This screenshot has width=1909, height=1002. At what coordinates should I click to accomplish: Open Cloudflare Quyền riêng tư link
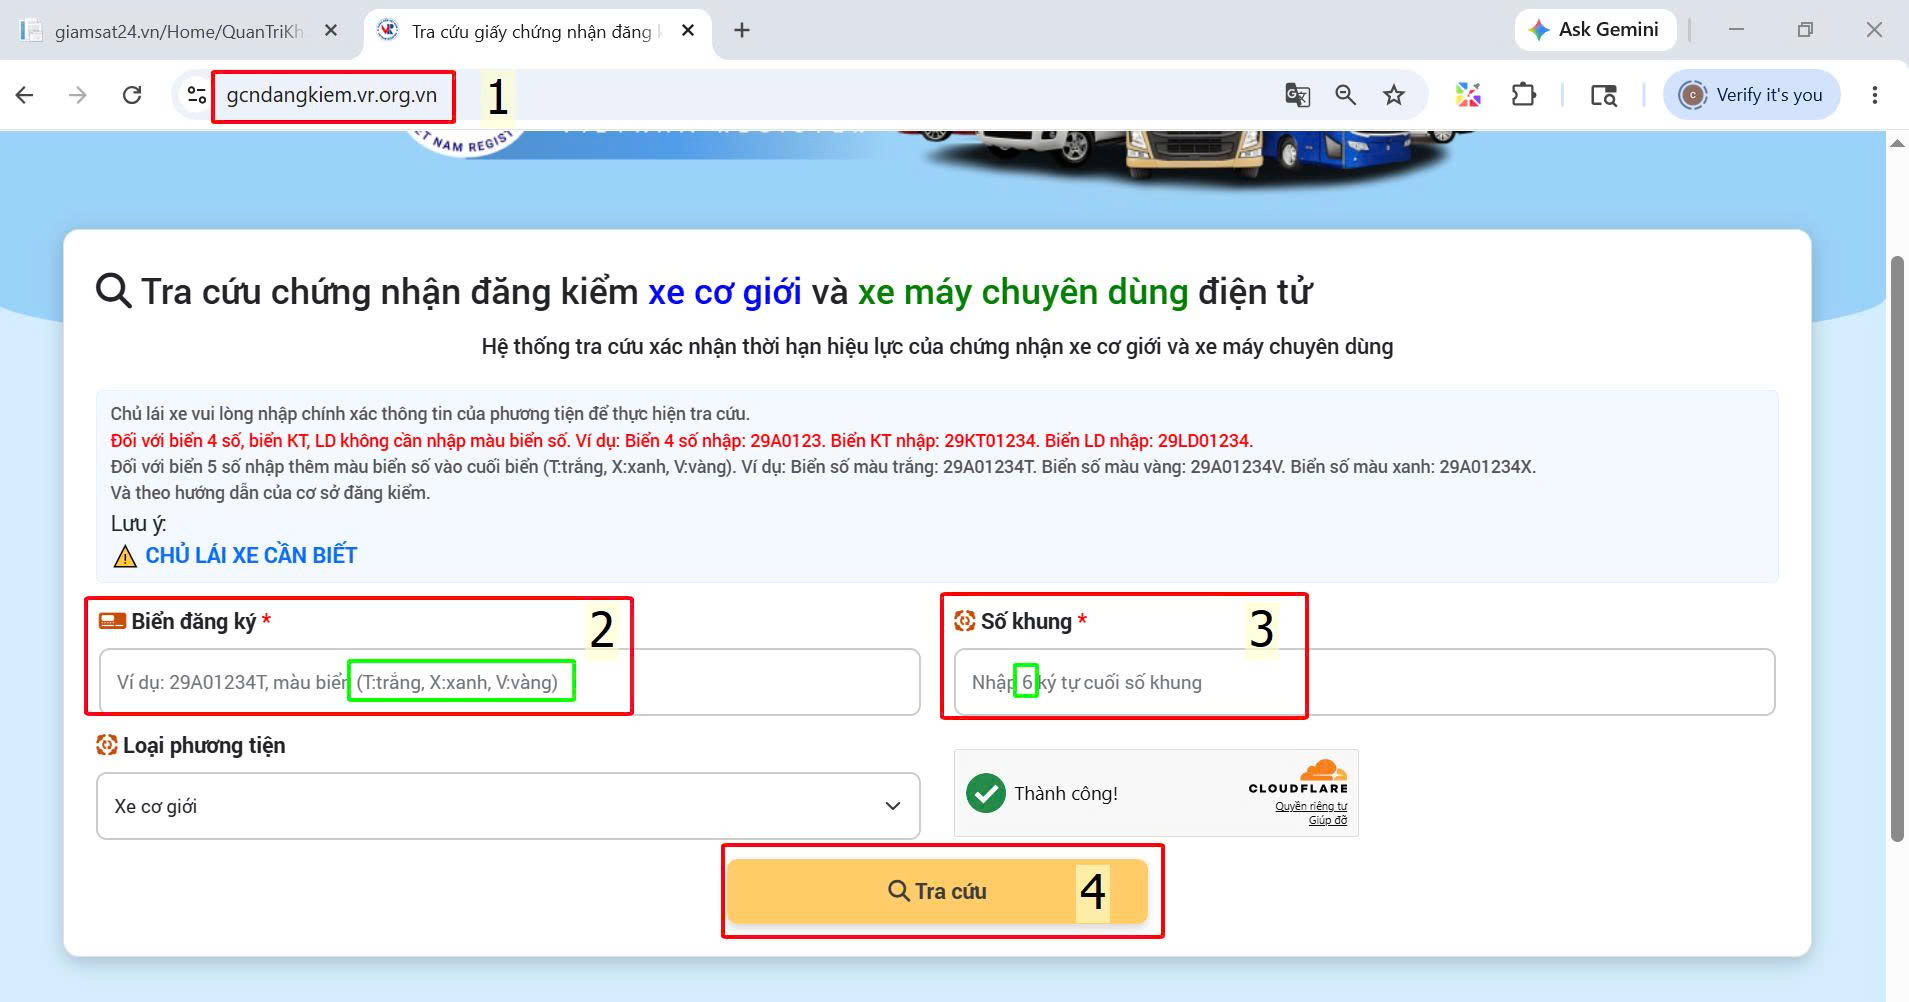[1311, 806]
